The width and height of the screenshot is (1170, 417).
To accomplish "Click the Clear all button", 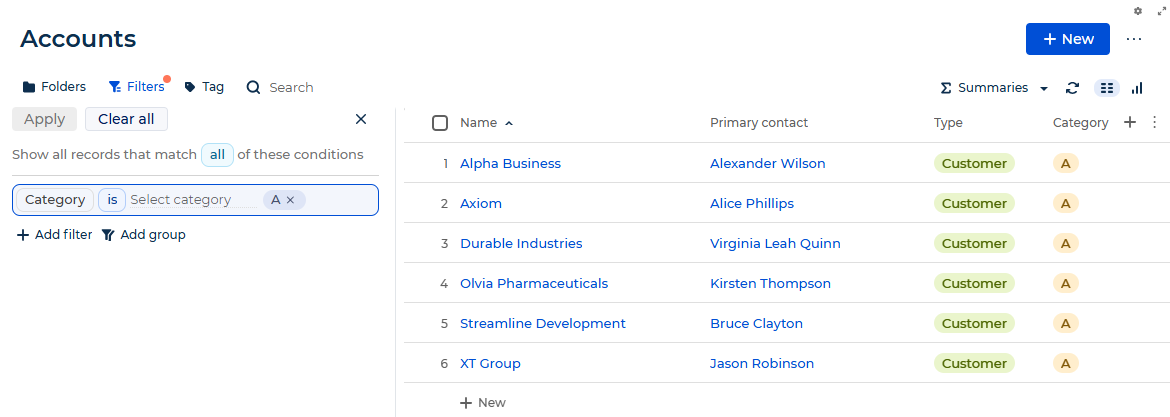I will (x=126, y=119).
